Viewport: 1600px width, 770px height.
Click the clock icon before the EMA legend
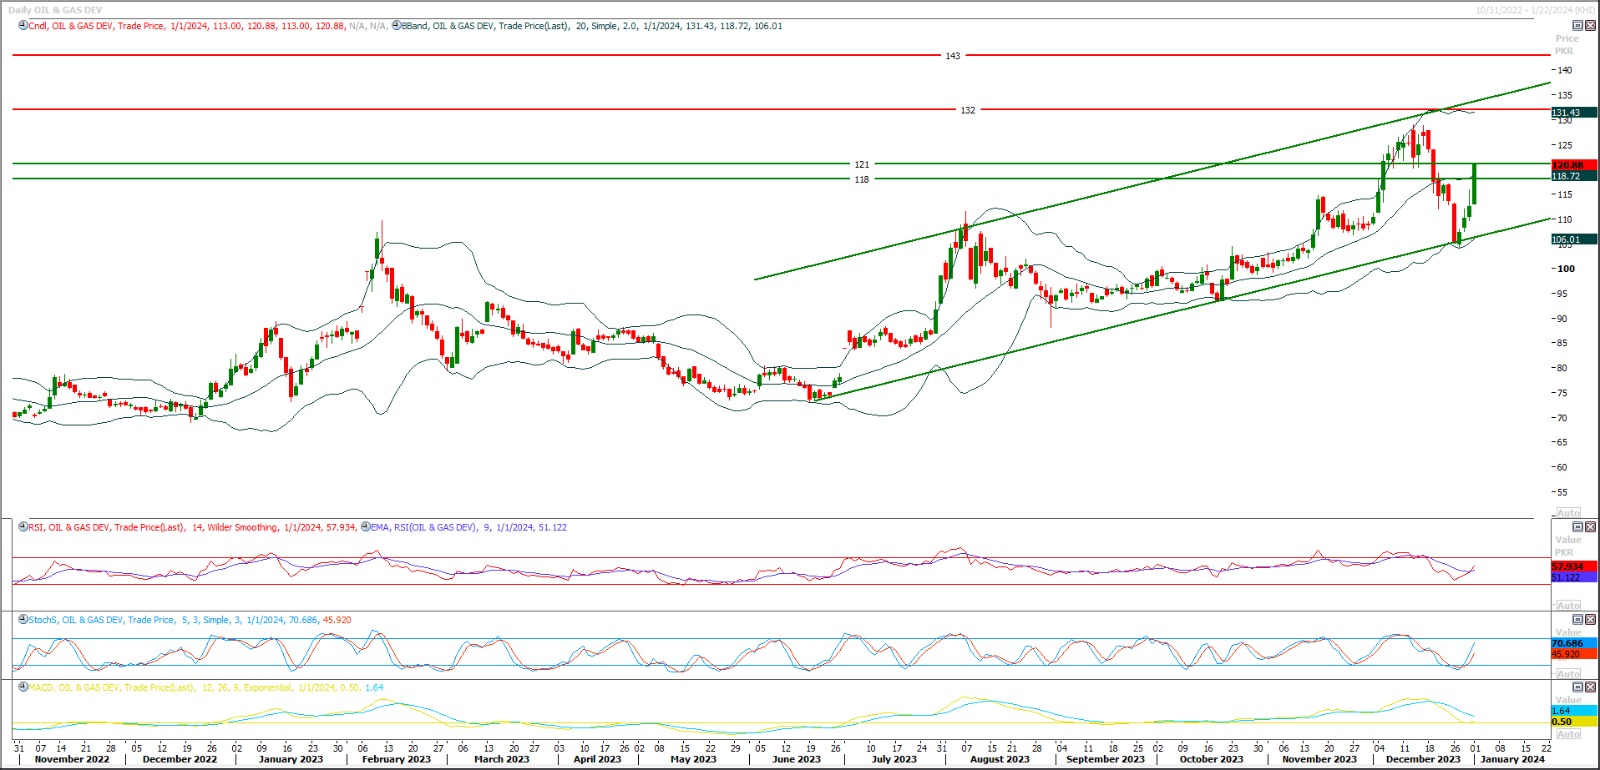364,527
